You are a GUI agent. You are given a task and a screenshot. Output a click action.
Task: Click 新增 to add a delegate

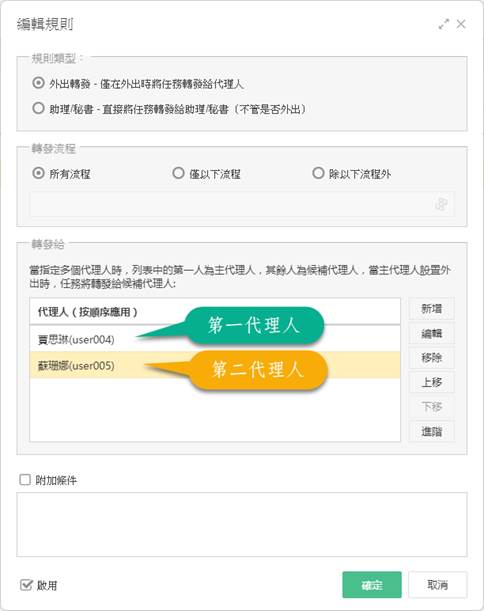pos(431,309)
